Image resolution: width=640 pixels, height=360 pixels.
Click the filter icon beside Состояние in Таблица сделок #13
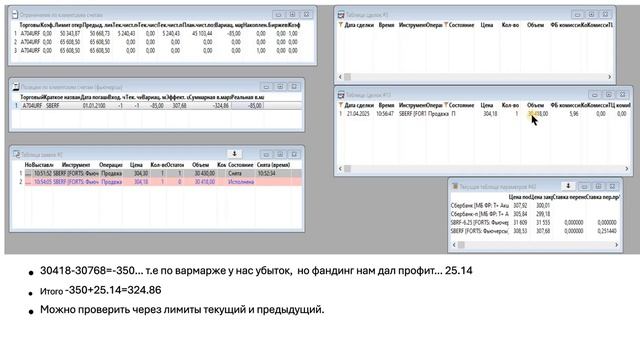(x=446, y=105)
